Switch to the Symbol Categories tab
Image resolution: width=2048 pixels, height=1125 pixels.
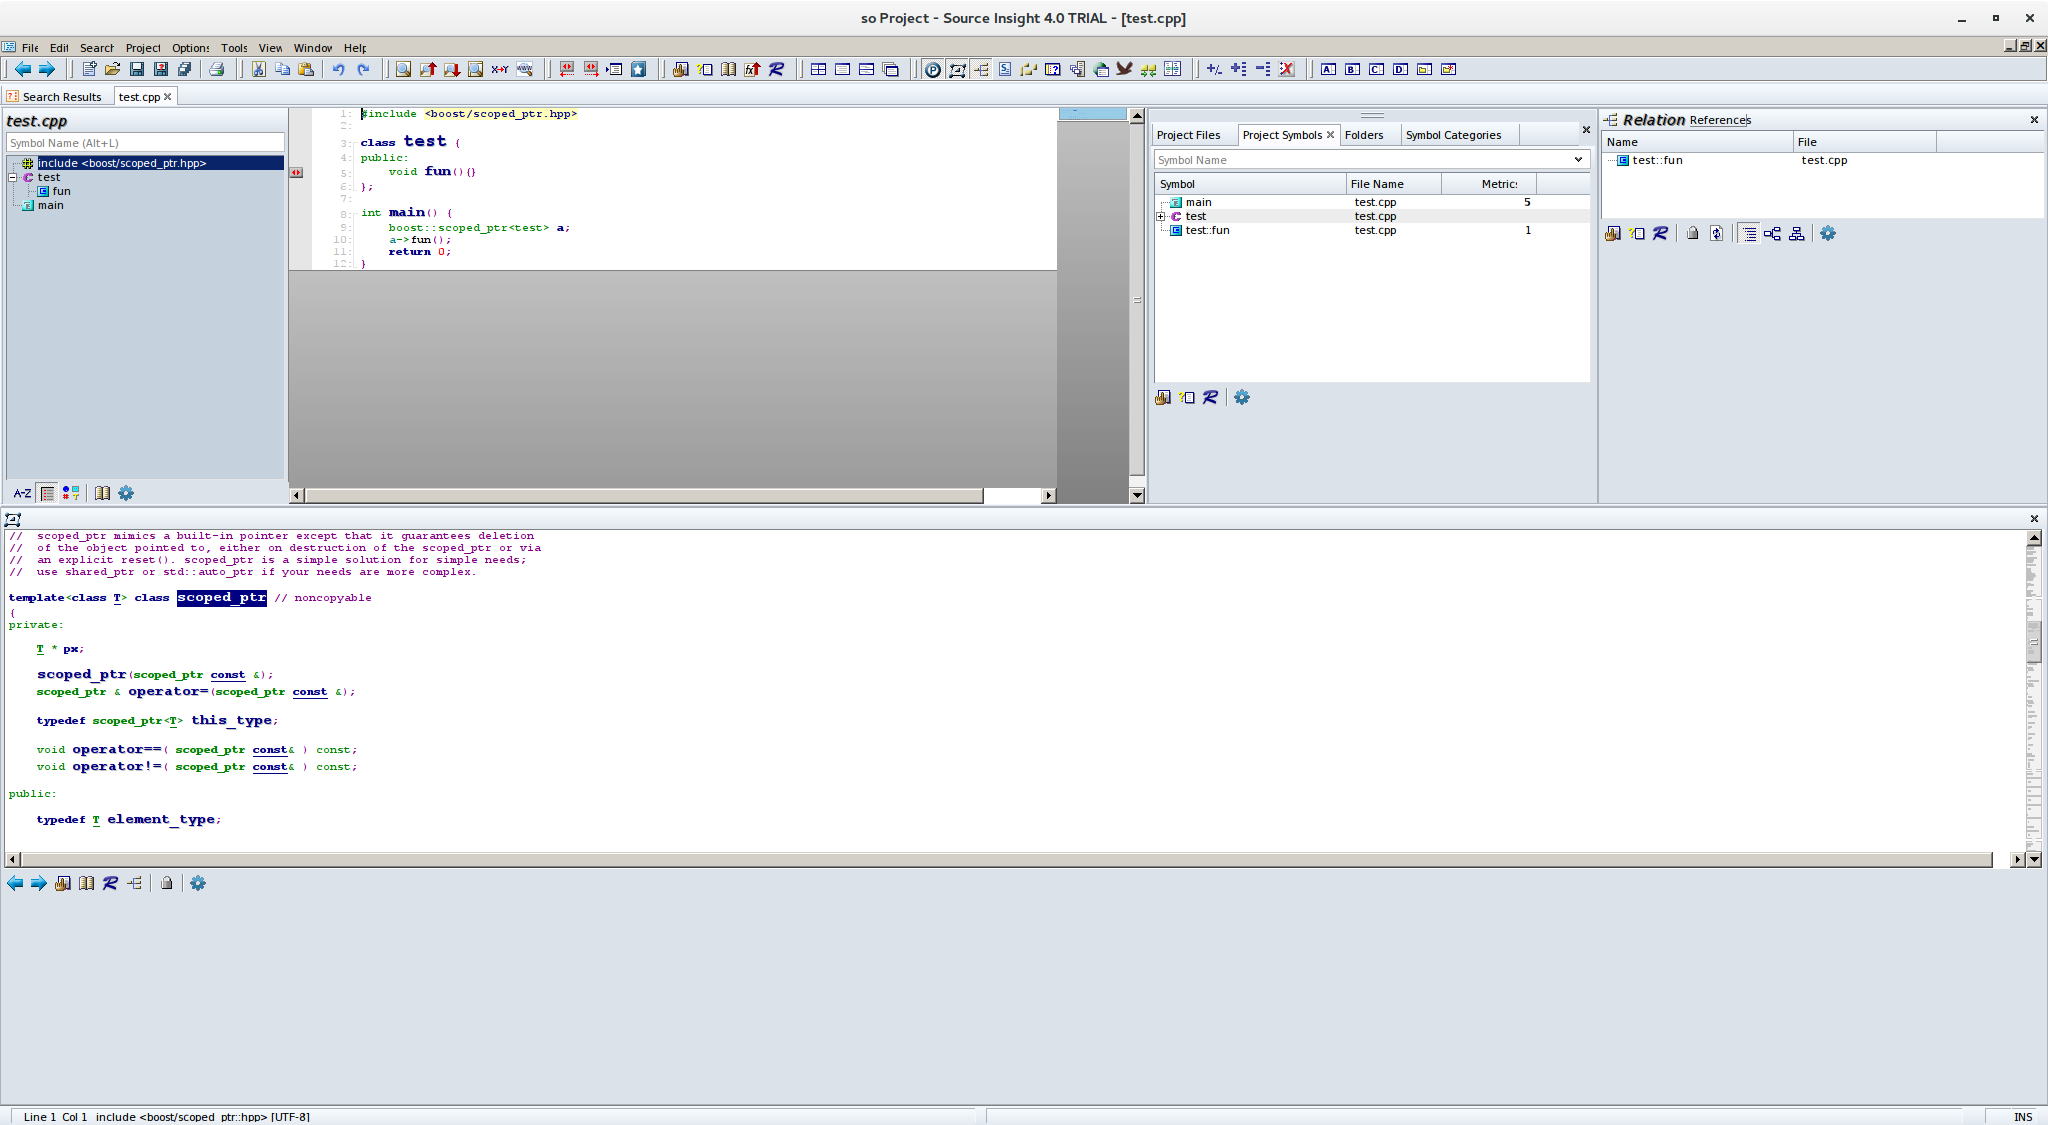(x=1453, y=135)
